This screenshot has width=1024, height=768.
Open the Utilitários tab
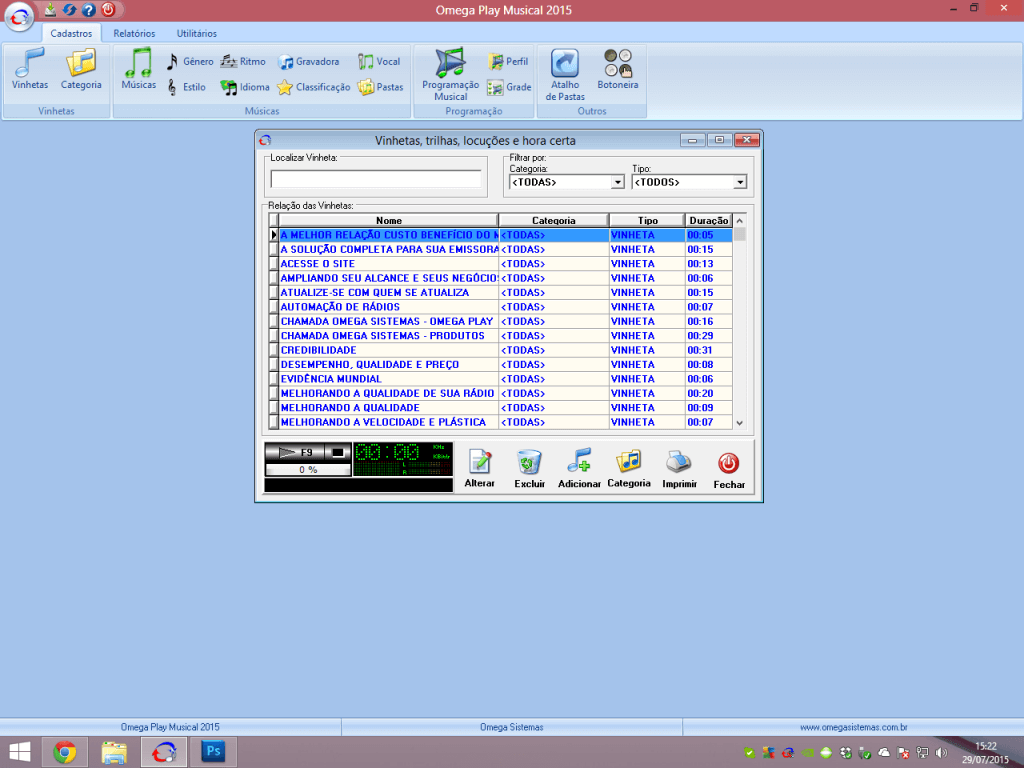click(x=196, y=34)
